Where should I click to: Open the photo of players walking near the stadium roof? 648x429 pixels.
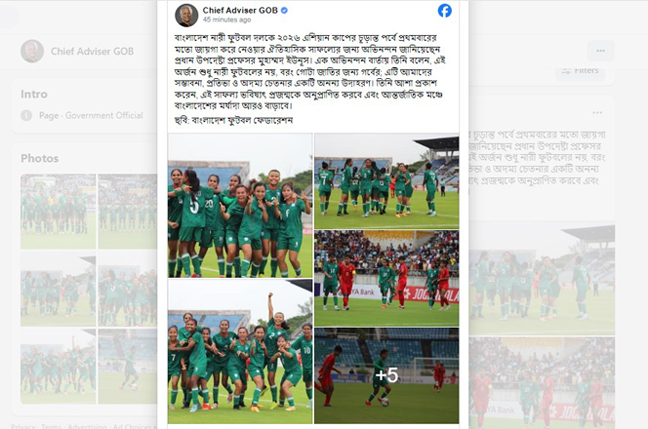point(386,181)
